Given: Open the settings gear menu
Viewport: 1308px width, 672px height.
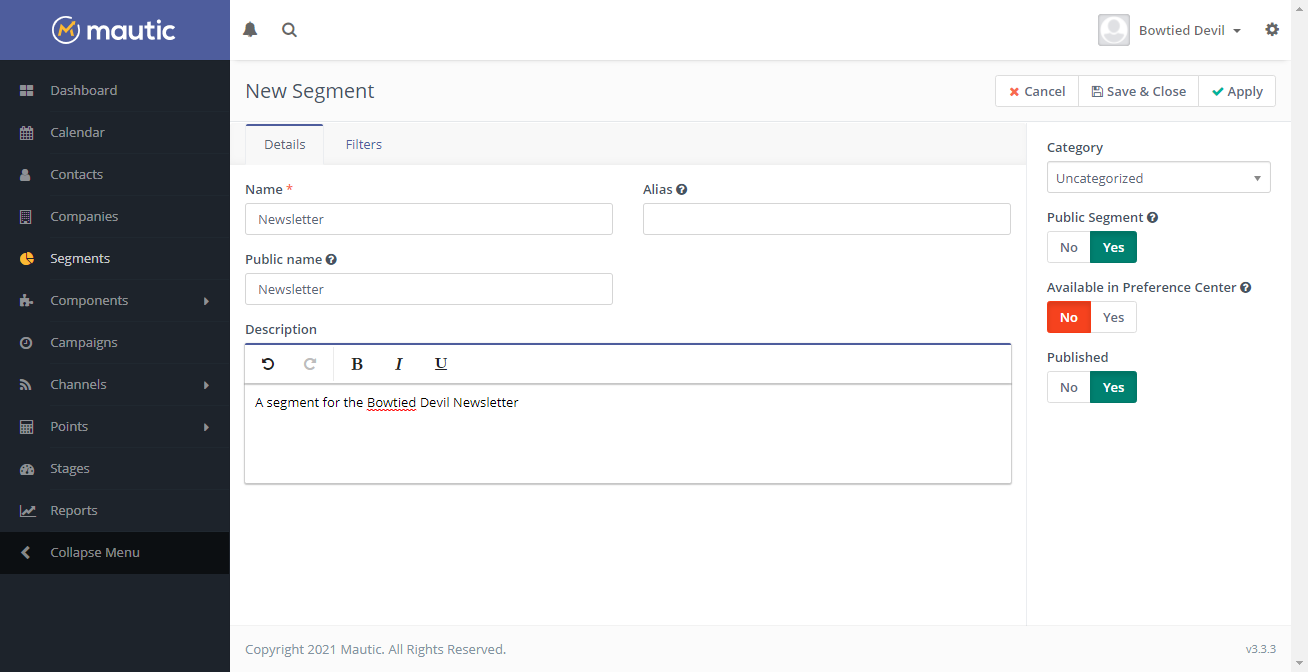Looking at the screenshot, I should [1272, 30].
